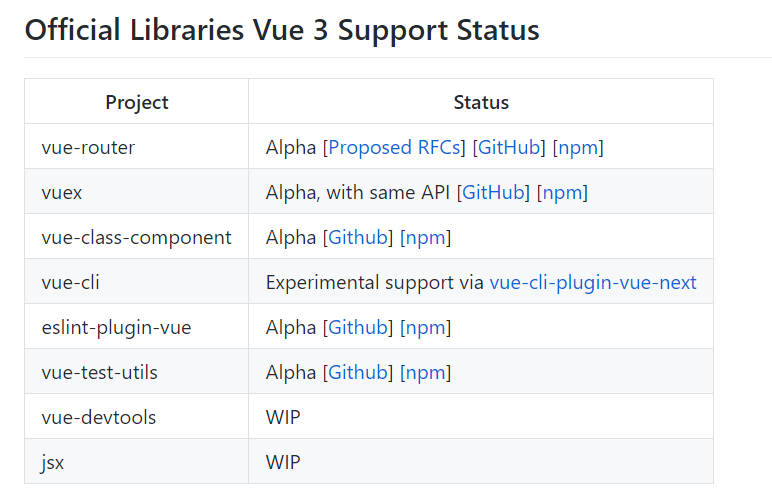The height and width of the screenshot is (501, 772).
Task: Visit the vue-test-utils npm link
Action: click(x=425, y=372)
